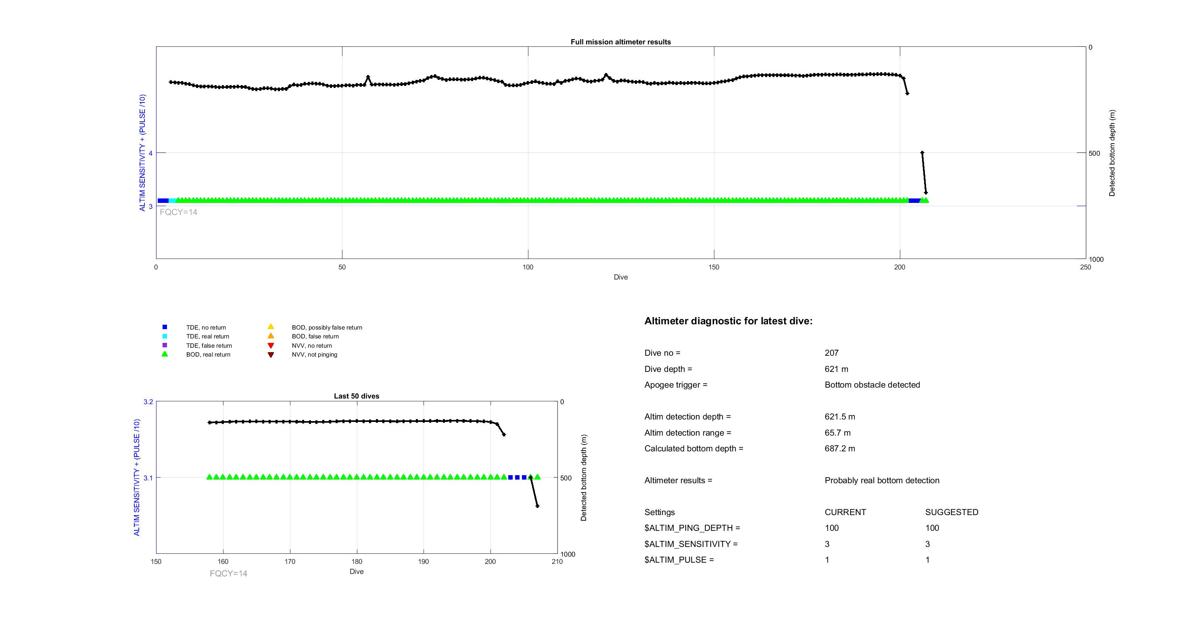Select the 'BOD, possibly false return' legend label

[327, 327]
